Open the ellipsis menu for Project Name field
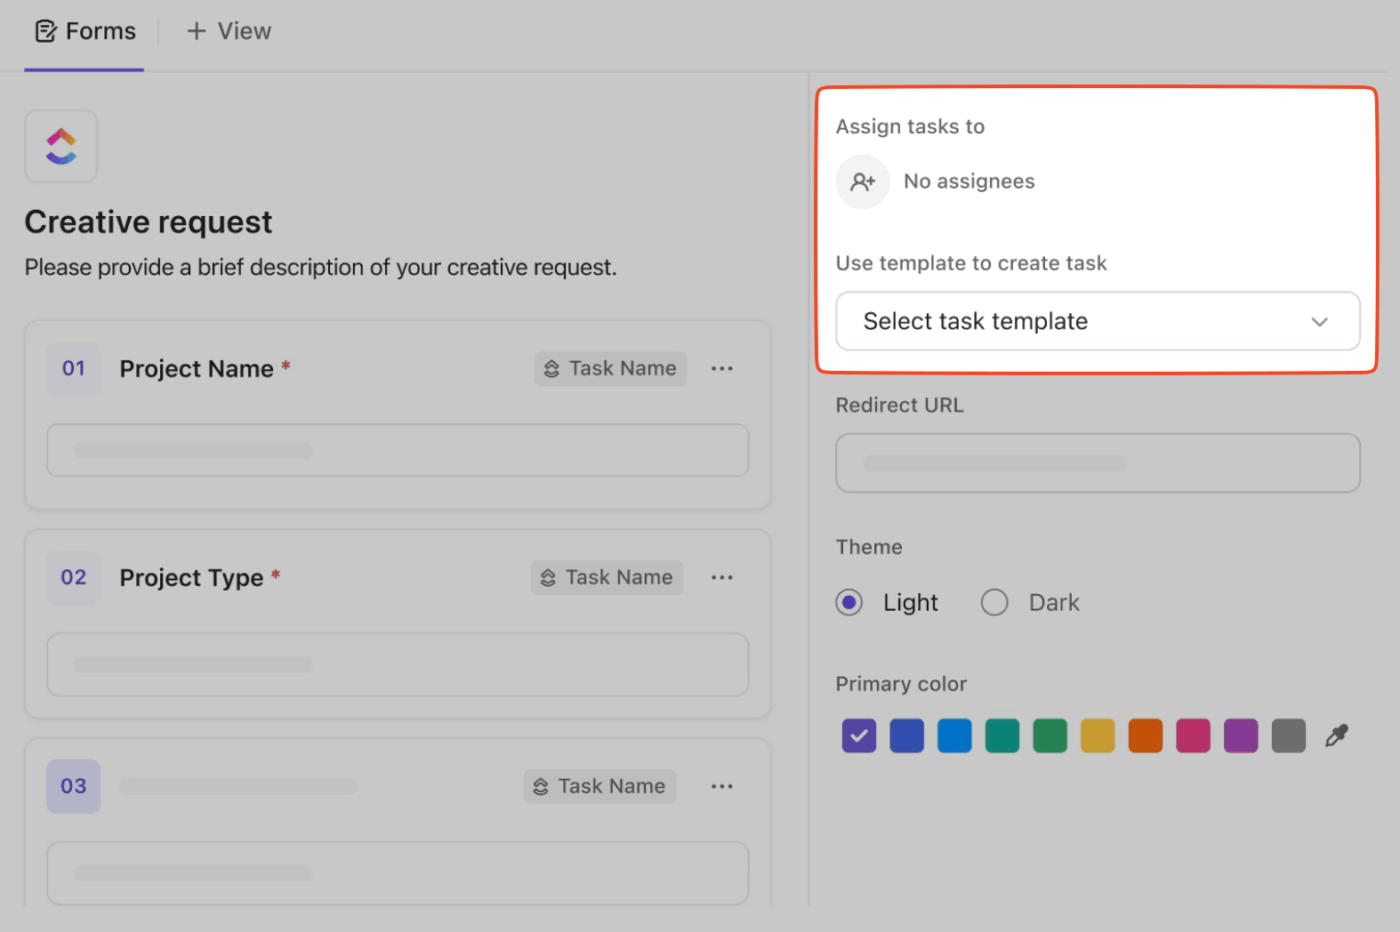1400x932 pixels. tap(722, 368)
